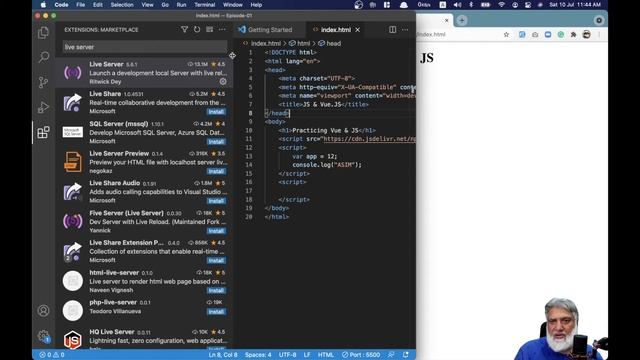This screenshot has height=360, width=640.
Task: Click the jsdelivr CDN link in code
Action: 369,139
